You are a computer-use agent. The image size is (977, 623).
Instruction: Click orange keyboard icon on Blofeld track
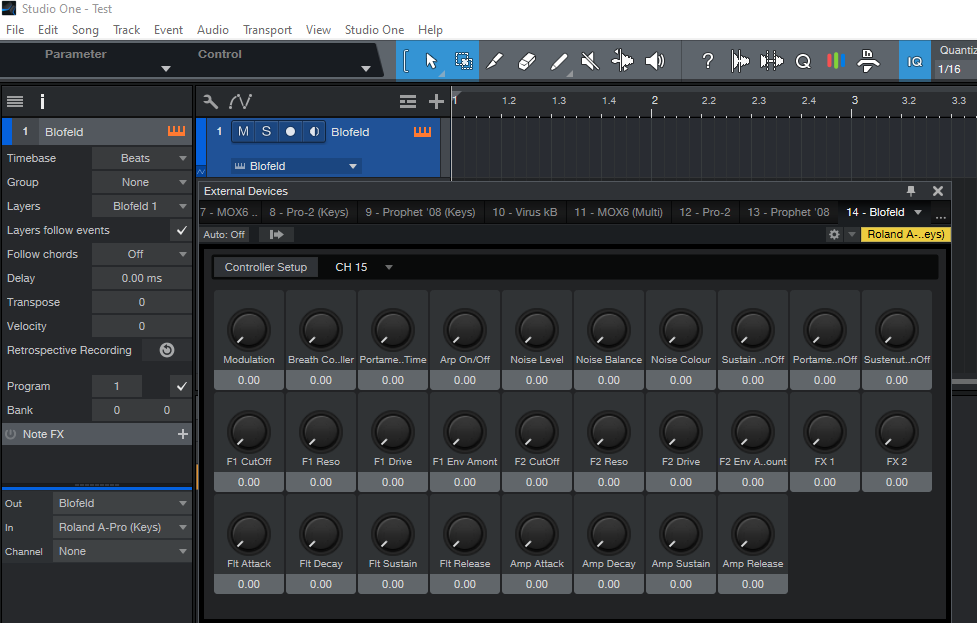pyautogui.click(x=422, y=131)
